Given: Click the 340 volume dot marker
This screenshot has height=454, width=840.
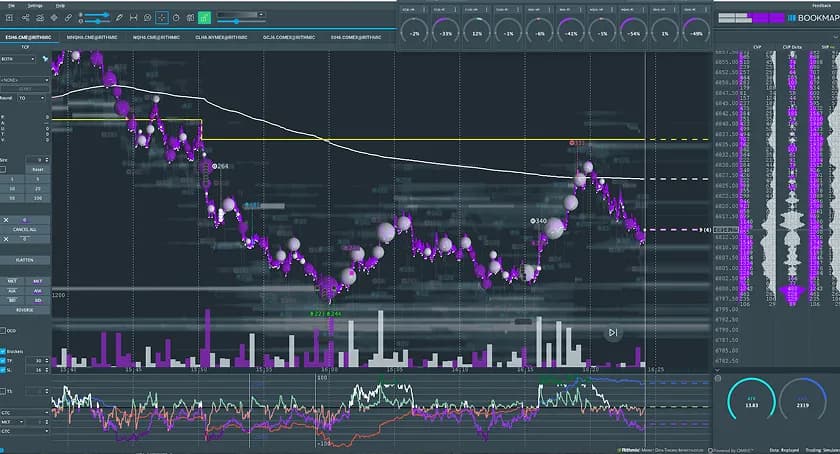Looking at the screenshot, I should tap(538, 221).
